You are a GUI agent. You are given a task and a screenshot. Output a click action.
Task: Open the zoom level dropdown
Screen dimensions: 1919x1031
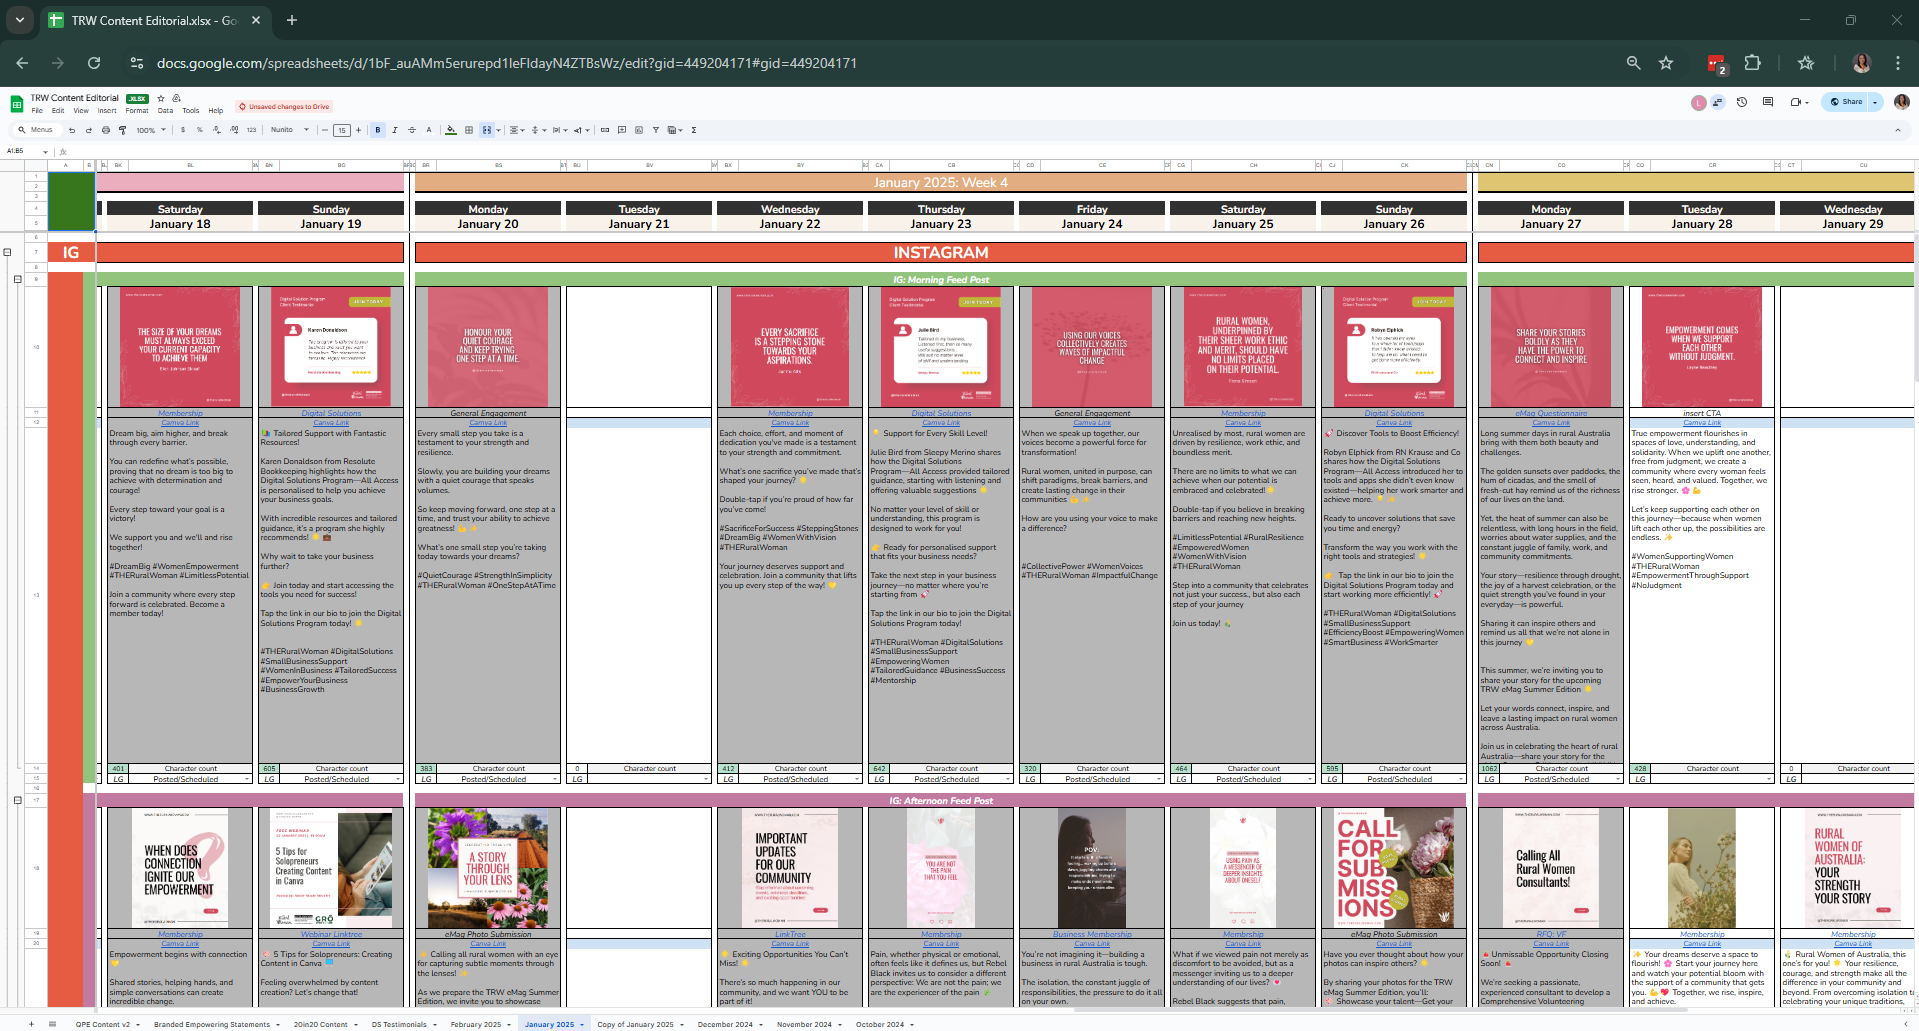pos(151,130)
